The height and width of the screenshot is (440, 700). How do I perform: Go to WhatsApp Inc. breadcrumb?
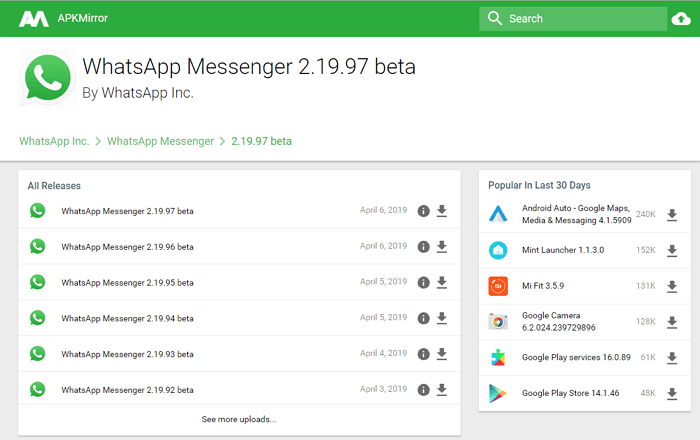click(x=53, y=141)
